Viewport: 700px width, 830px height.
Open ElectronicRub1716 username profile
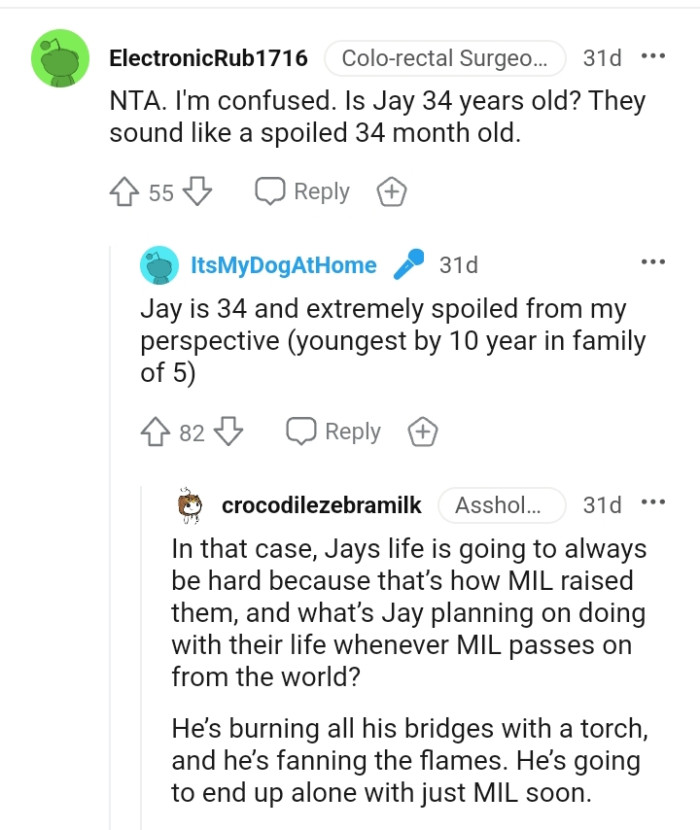pyautogui.click(x=208, y=58)
